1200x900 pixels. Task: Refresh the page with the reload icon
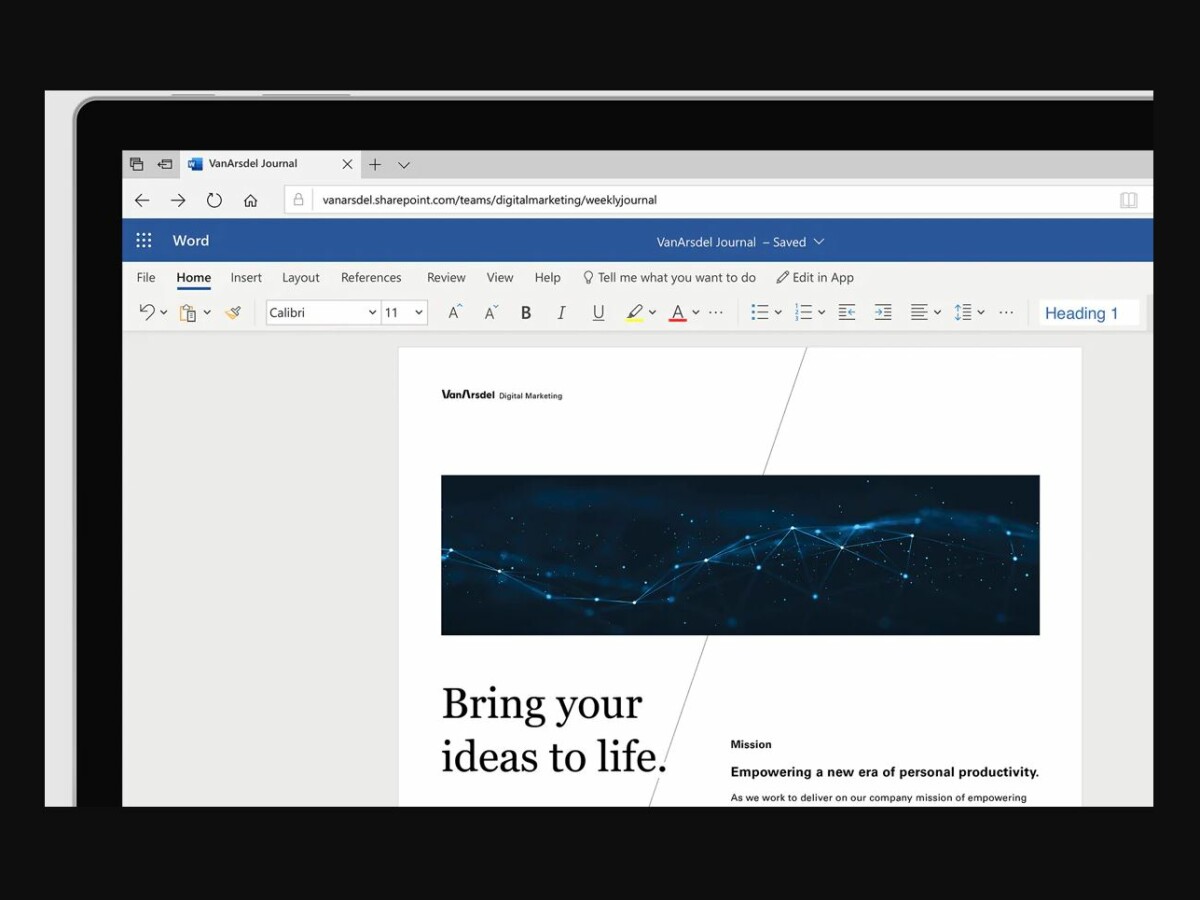(214, 200)
